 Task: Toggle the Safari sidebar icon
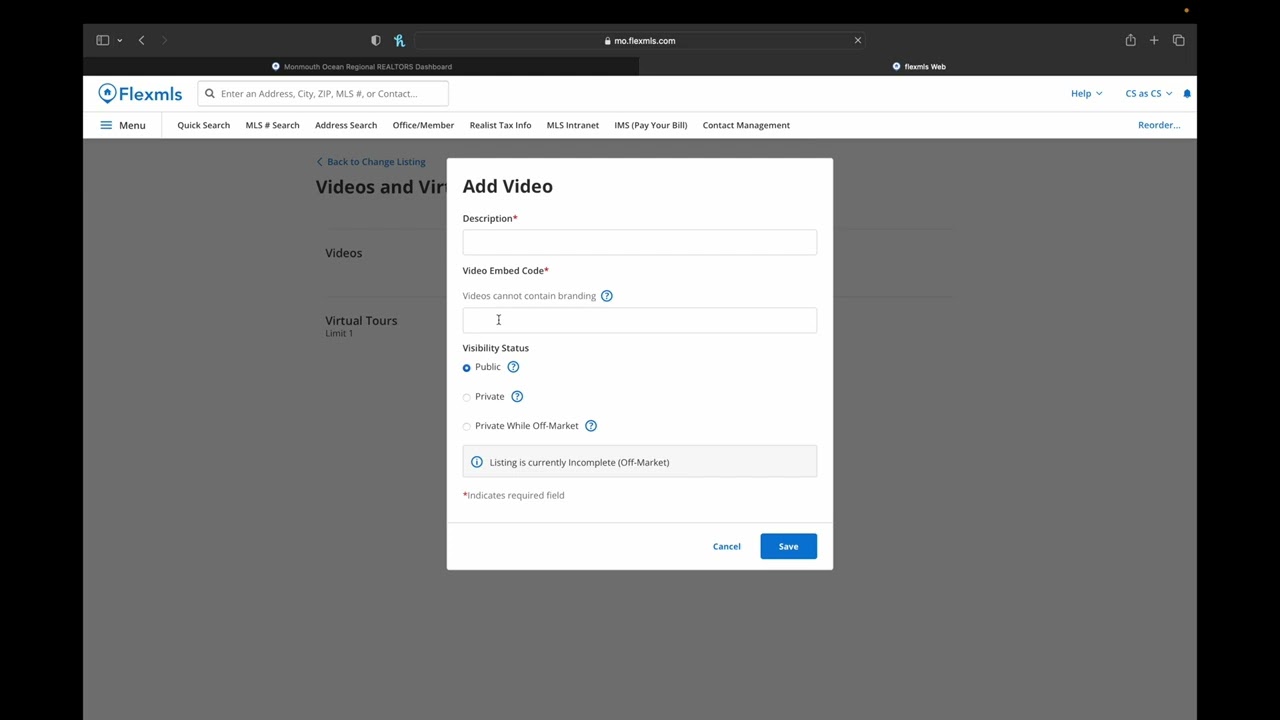point(102,41)
